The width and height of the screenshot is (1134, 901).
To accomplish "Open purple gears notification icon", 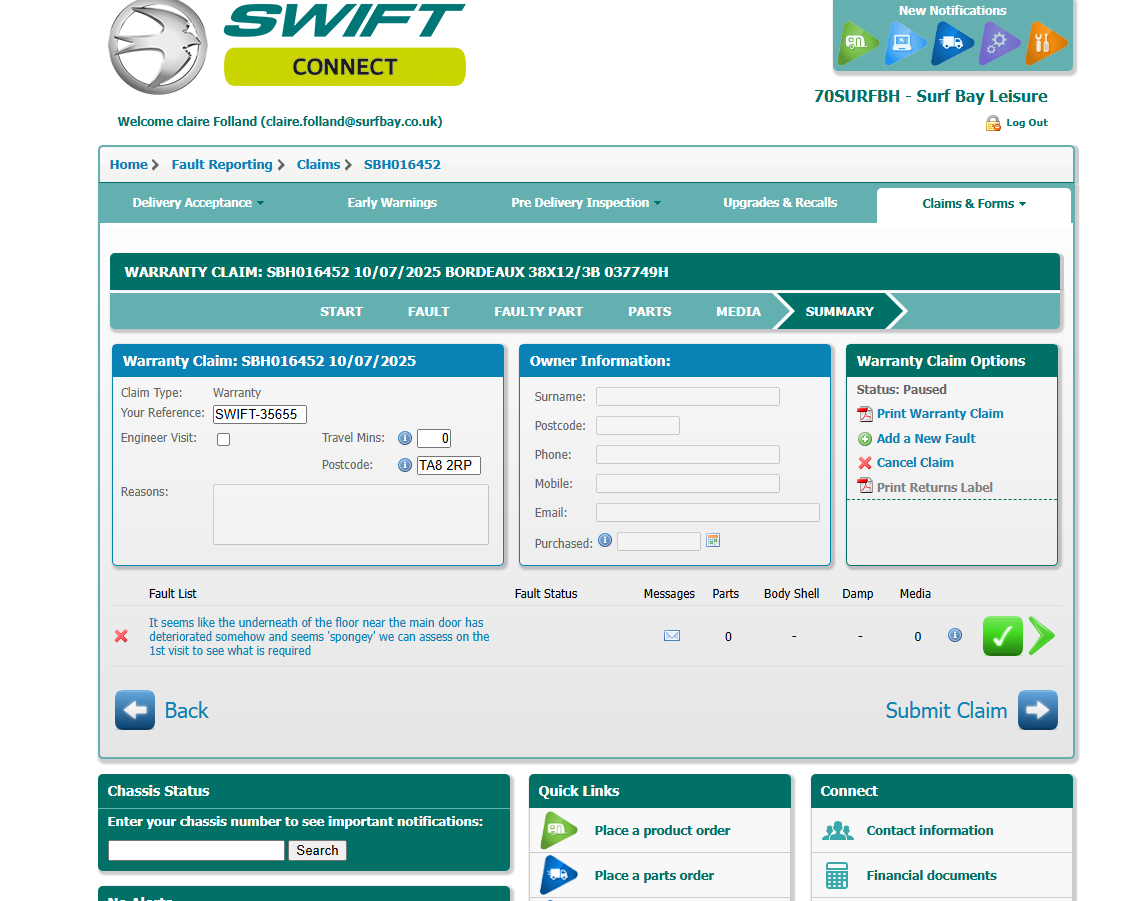I will (x=999, y=43).
